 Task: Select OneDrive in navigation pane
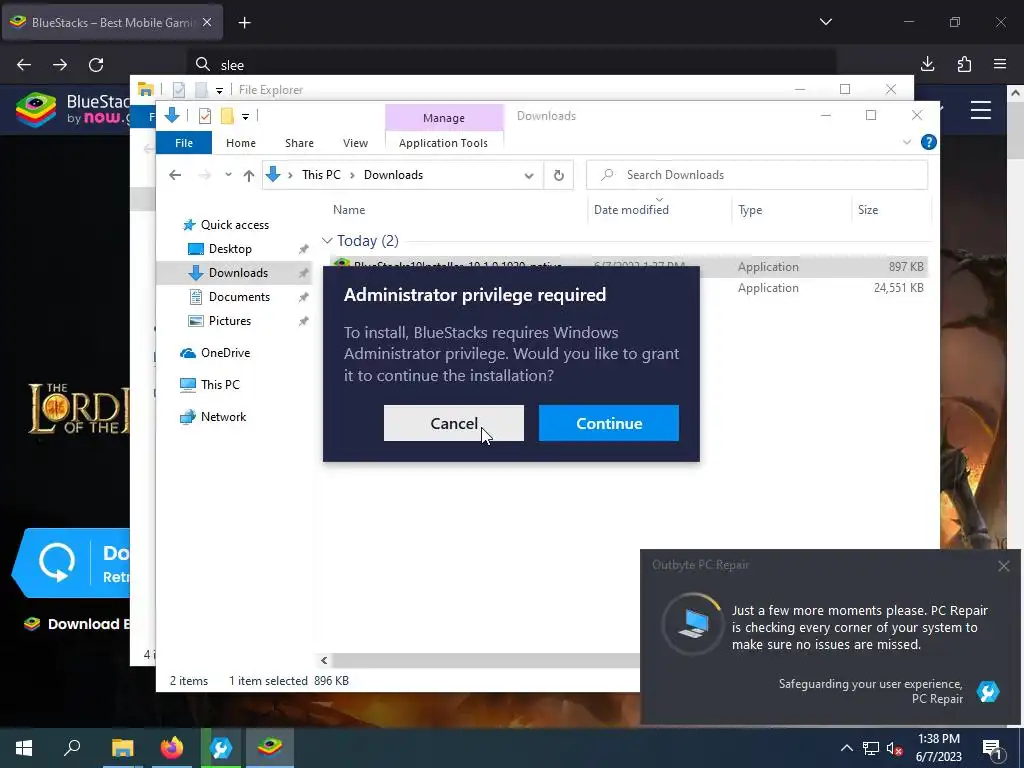[225, 353]
